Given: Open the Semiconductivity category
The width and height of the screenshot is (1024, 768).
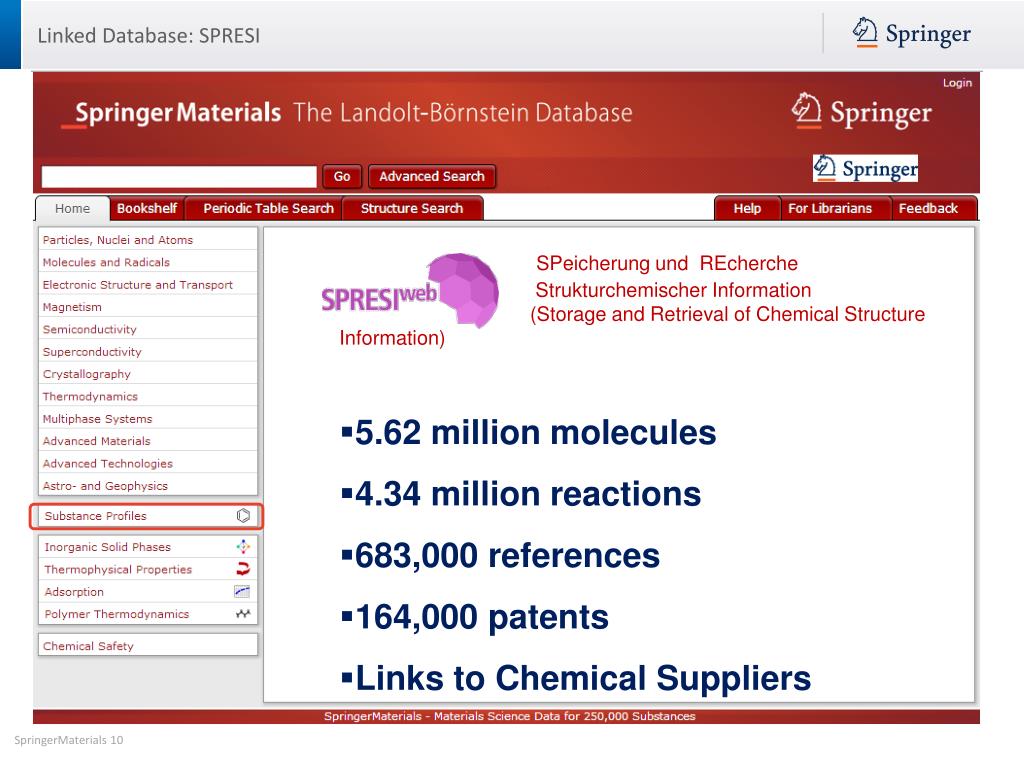Looking at the screenshot, I should [x=148, y=329].
